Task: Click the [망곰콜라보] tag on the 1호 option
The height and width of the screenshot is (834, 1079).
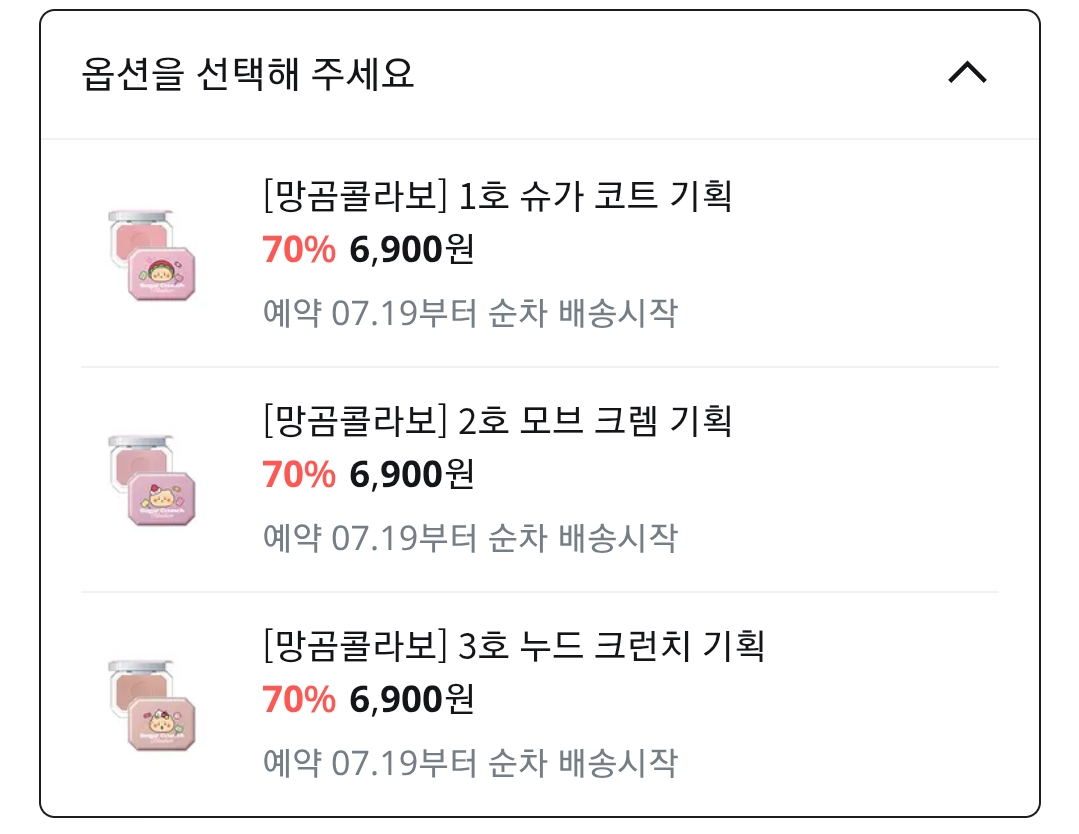Action: pos(355,195)
